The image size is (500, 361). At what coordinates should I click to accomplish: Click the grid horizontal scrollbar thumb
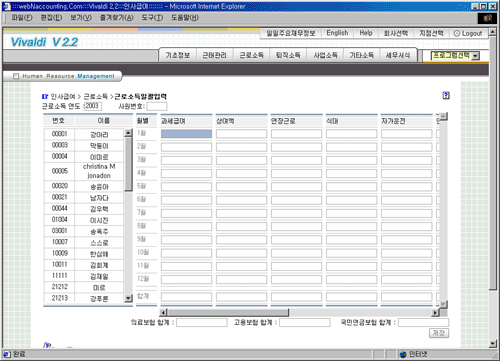[228, 313]
